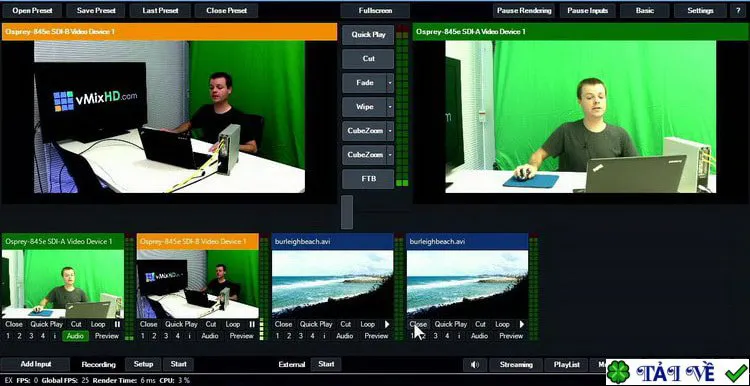Click the center Quick Play transition button
Viewport: 750px width, 386px height.
(x=368, y=35)
